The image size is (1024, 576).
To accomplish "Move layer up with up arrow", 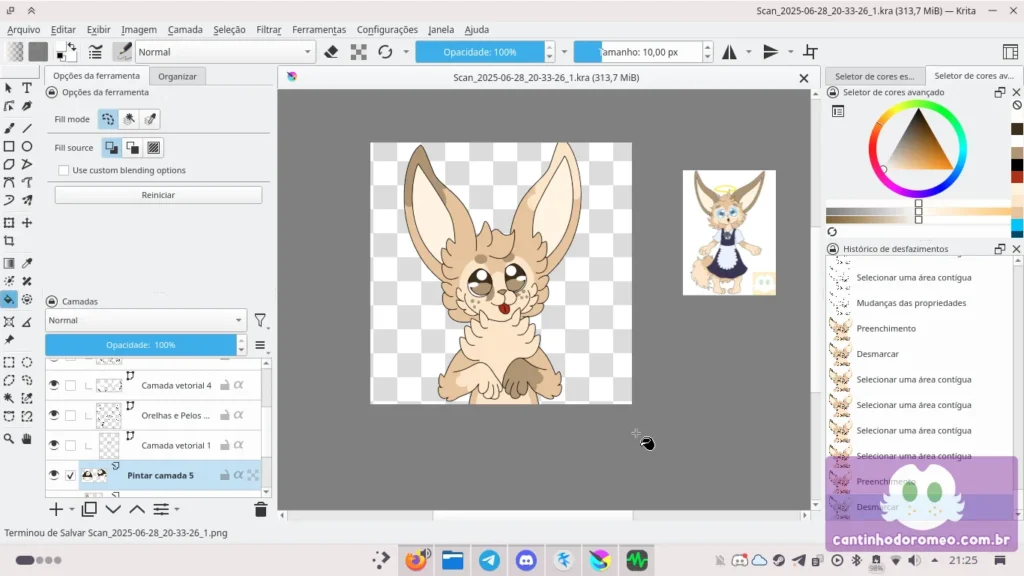I will point(136,509).
